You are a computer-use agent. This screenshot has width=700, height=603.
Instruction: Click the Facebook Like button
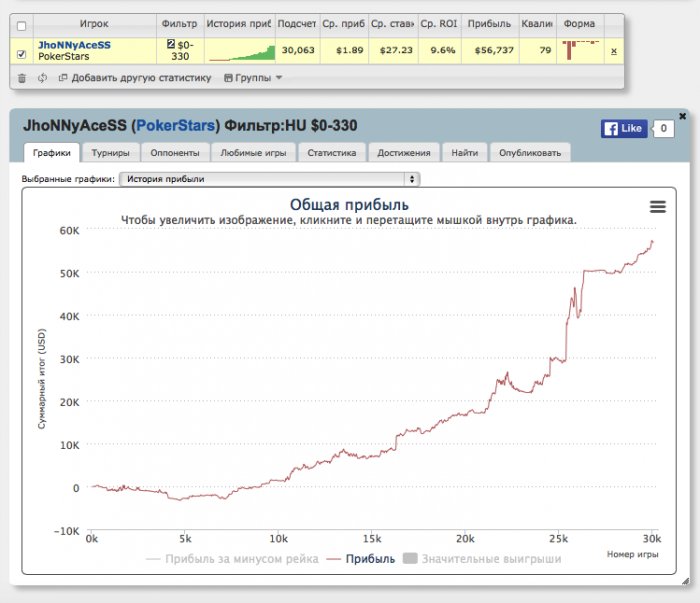click(x=624, y=129)
